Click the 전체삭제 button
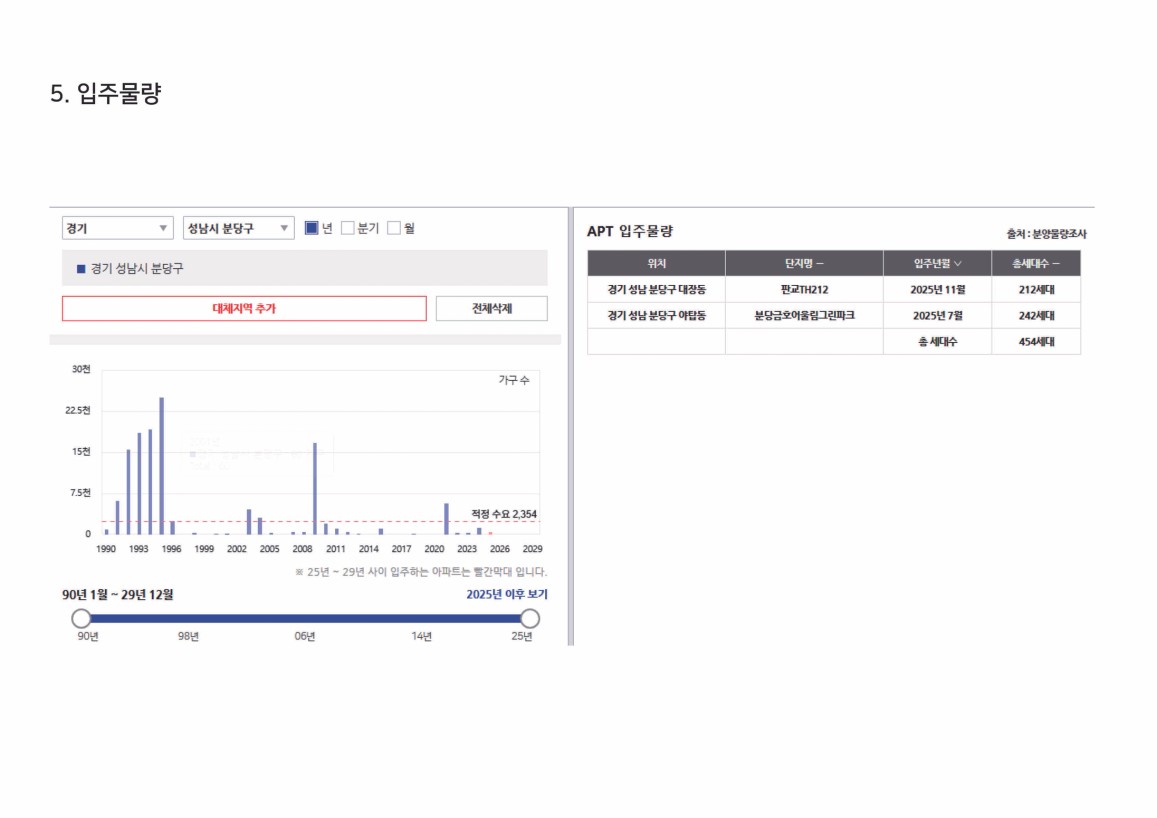Viewport: 1157px width, 818px height. pyautogui.click(x=491, y=308)
